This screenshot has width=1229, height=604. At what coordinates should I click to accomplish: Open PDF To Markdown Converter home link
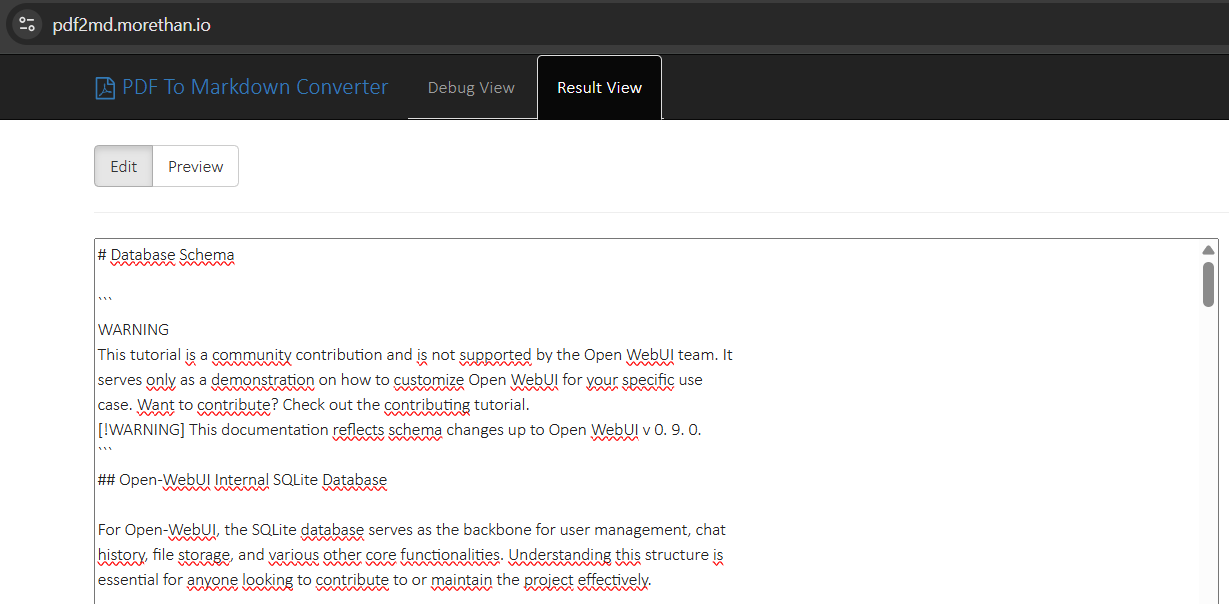click(x=241, y=87)
